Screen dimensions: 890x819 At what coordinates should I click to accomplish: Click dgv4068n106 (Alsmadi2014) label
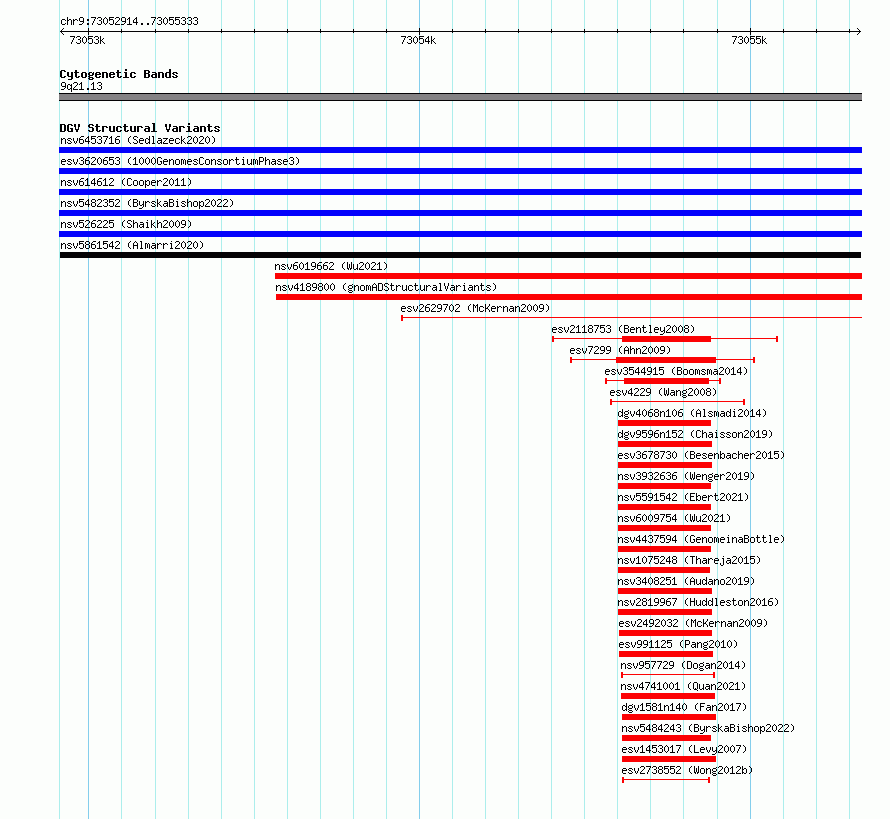pos(692,413)
